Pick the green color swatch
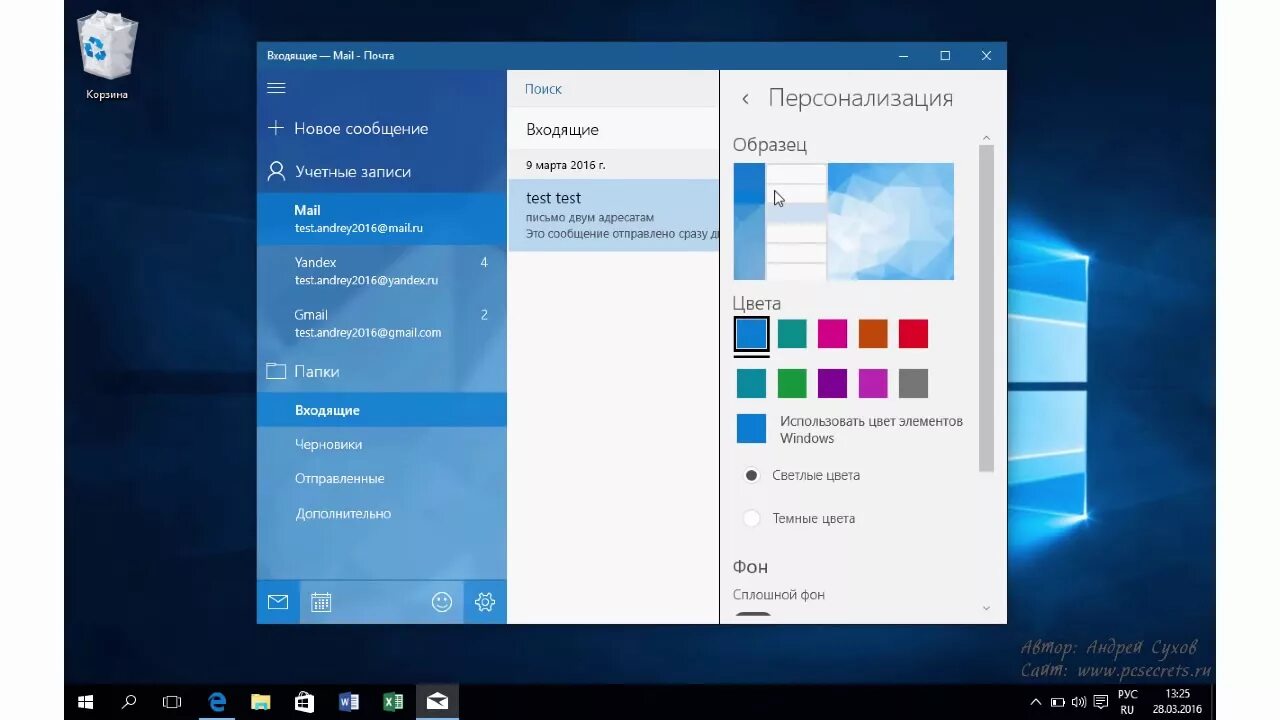Viewport: 1280px width, 720px height. pyautogui.click(x=792, y=383)
